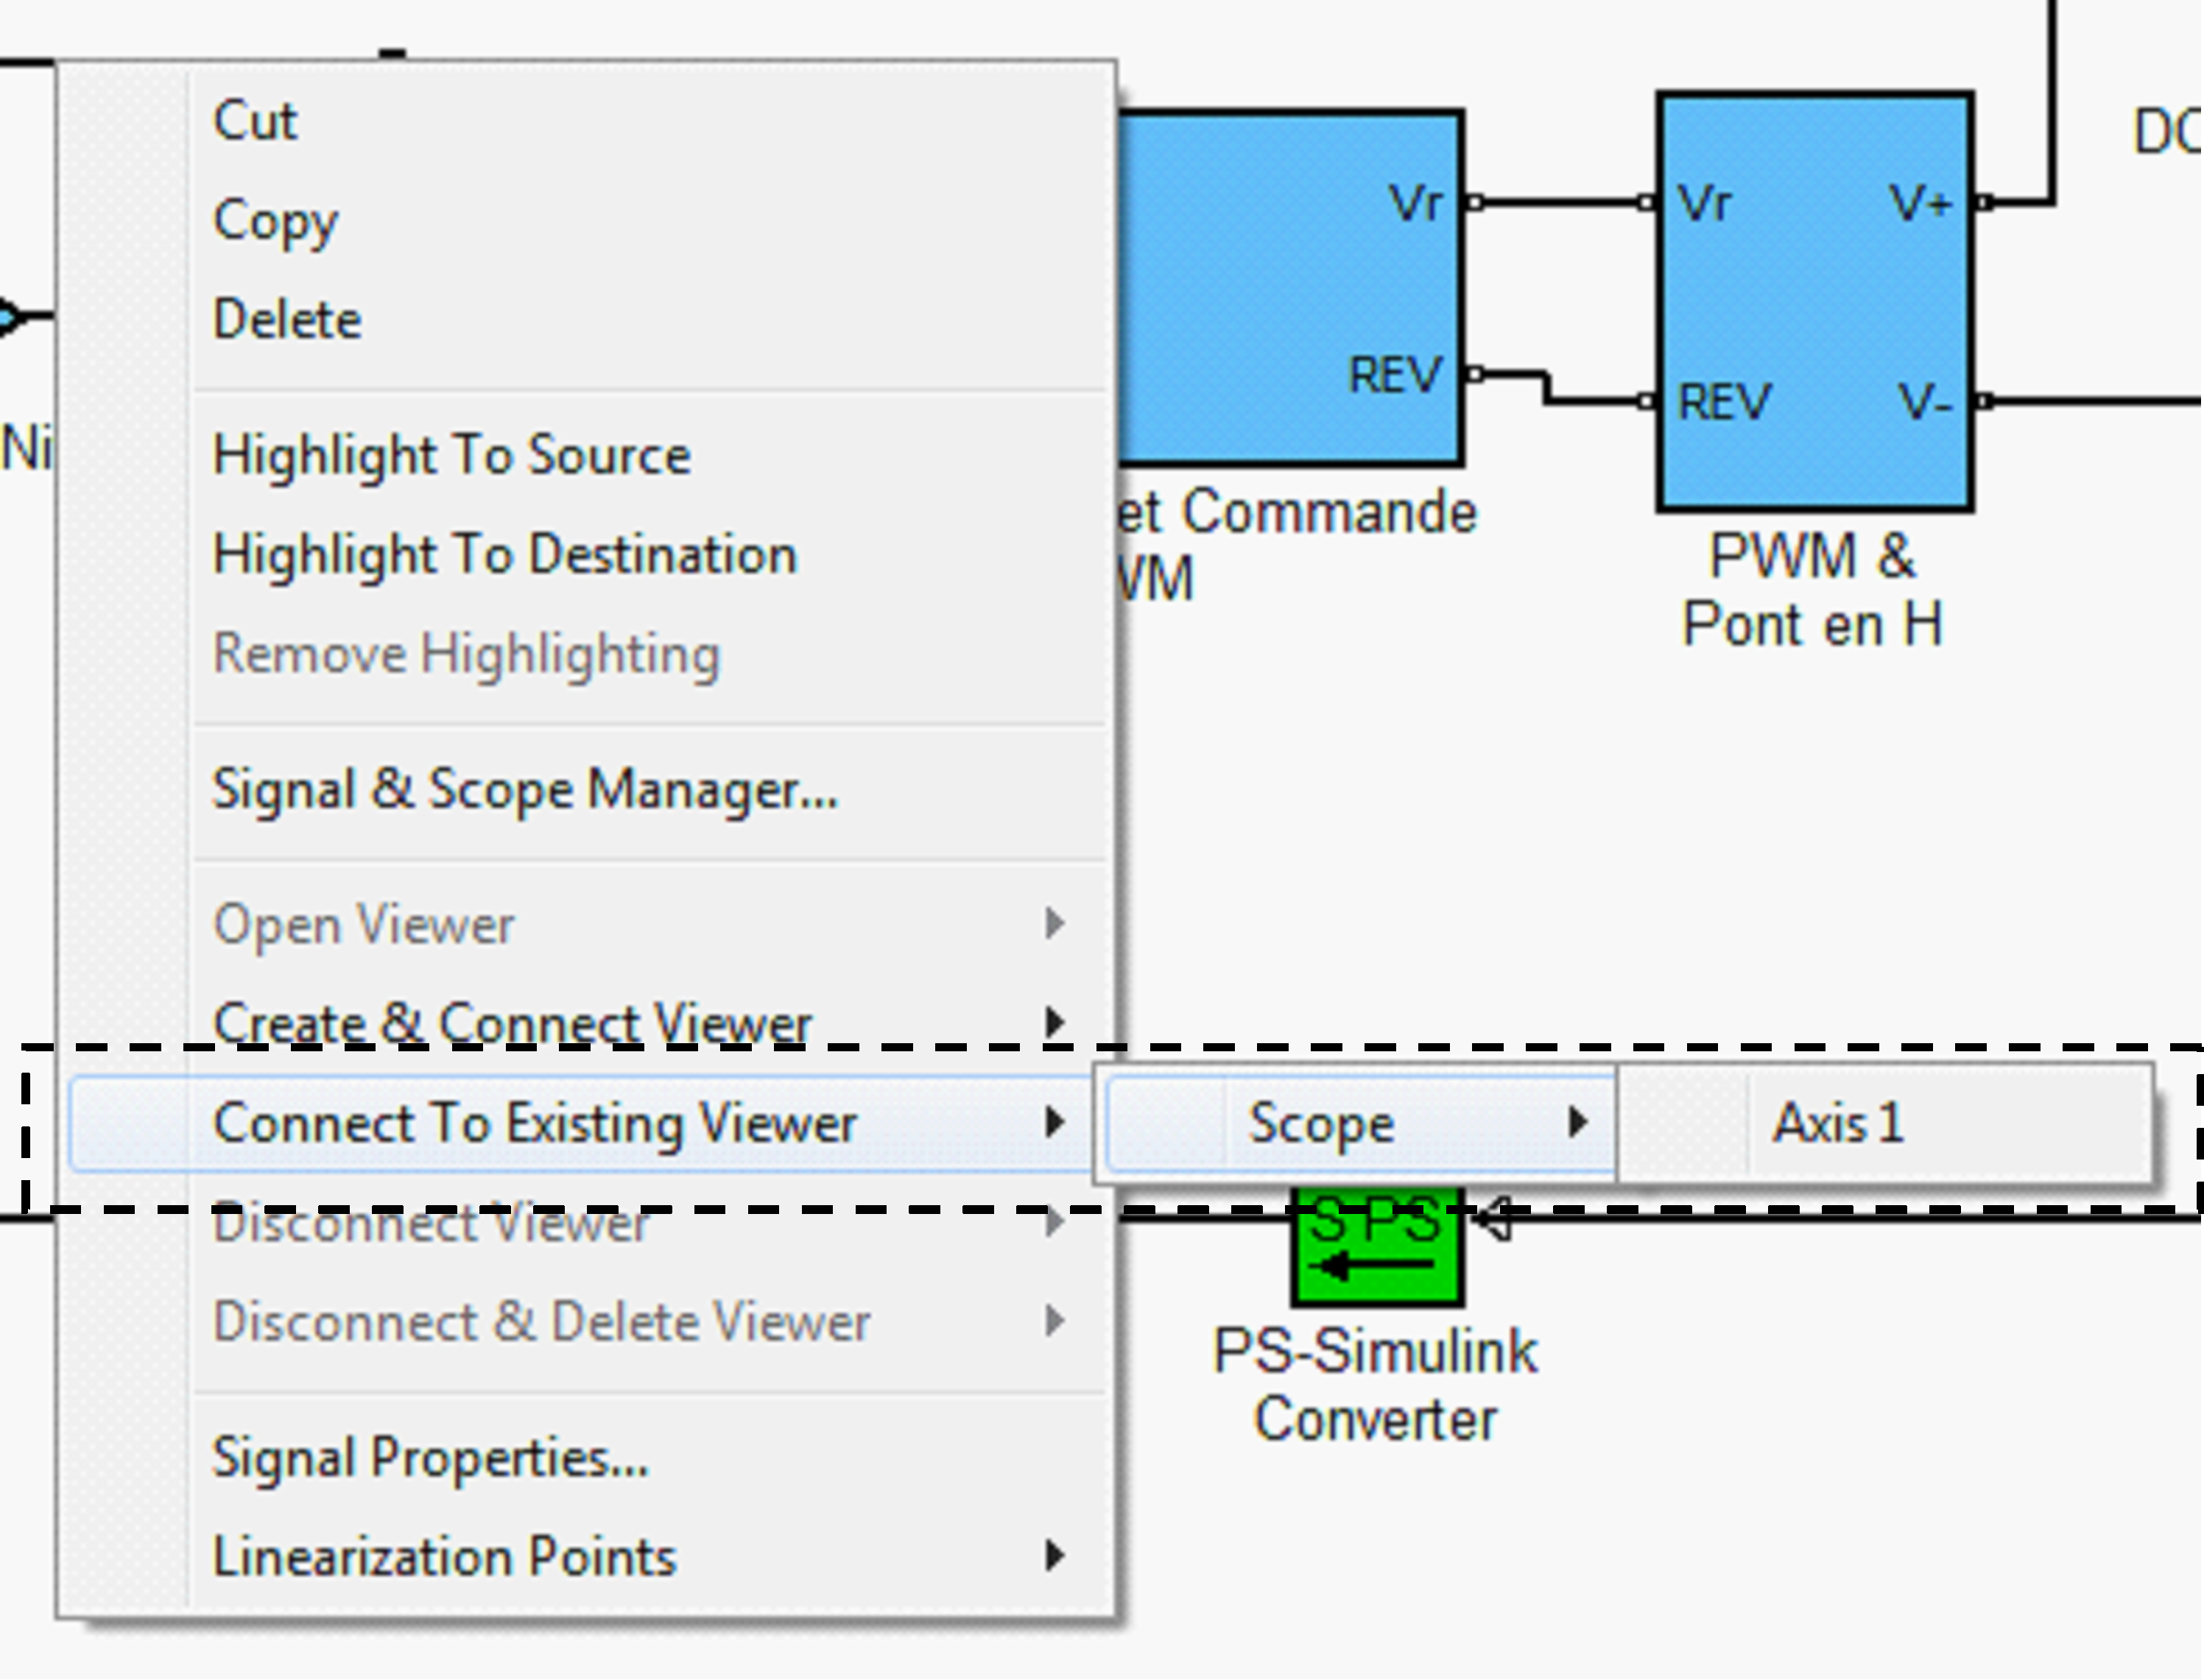Expand Connect To Existing Viewer submenu
The height and width of the screenshot is (1680, 2204).
pyautogui.click(x=535, y=1123)
